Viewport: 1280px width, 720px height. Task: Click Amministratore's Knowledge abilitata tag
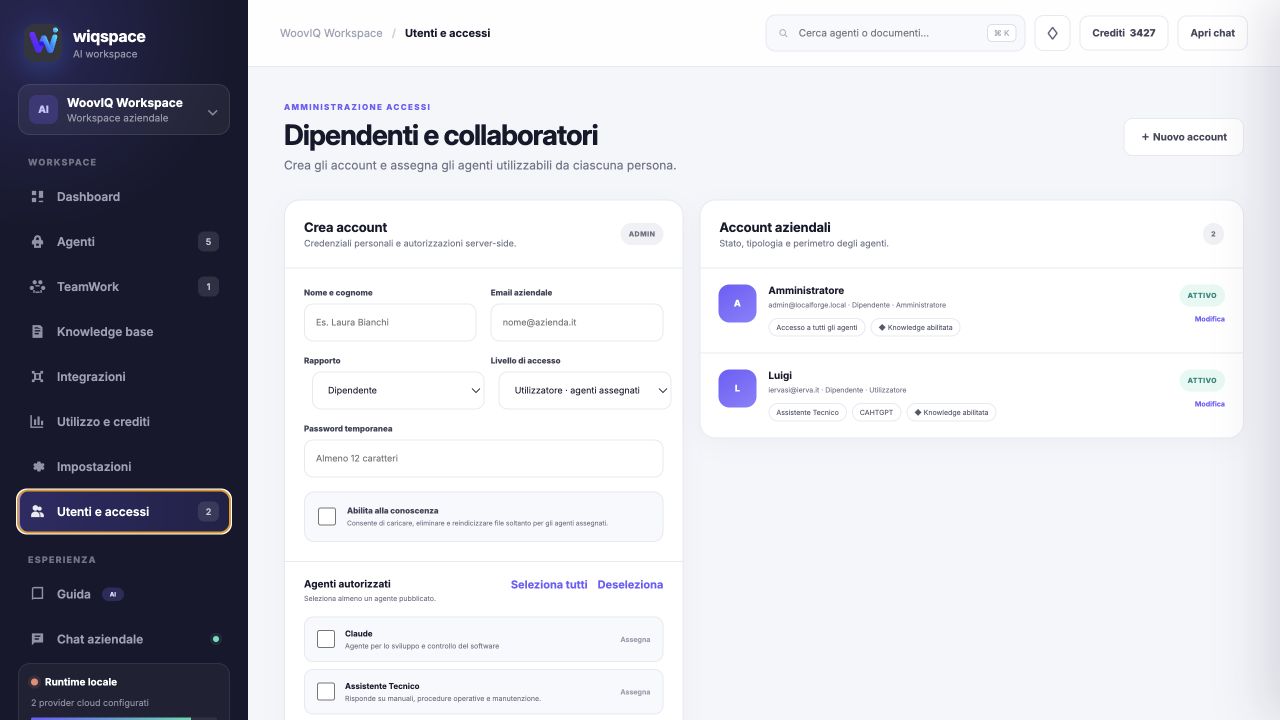915,327
